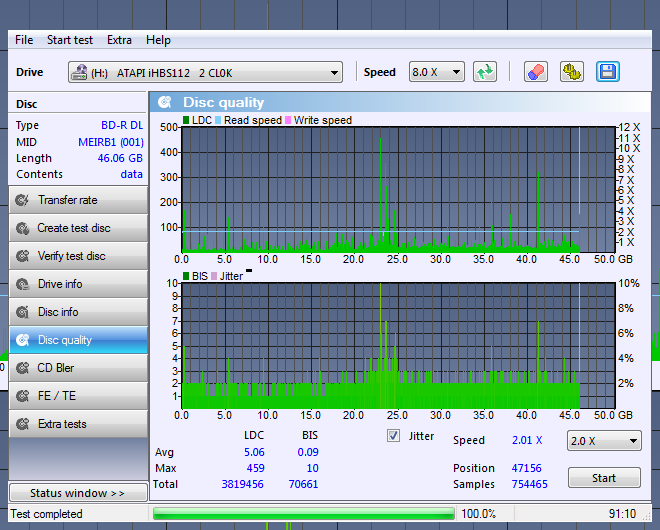Click the BIS lower chart area
The image size is (660, 530).
[x=399, y=346]
